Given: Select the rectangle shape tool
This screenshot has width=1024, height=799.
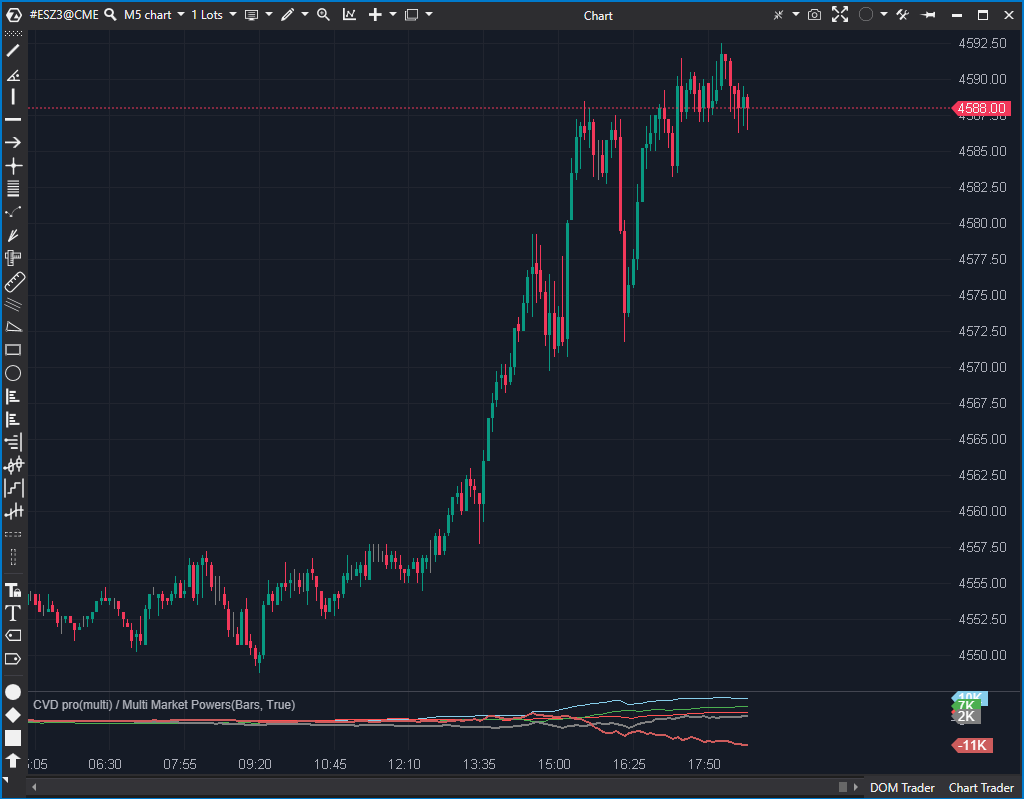Looking at the screenshot, I should tap(13, 350).
